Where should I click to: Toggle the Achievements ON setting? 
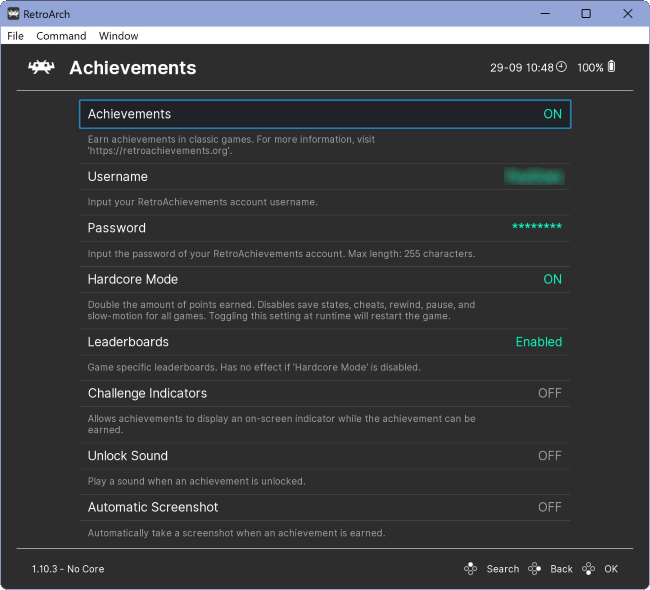coord(325,114)
